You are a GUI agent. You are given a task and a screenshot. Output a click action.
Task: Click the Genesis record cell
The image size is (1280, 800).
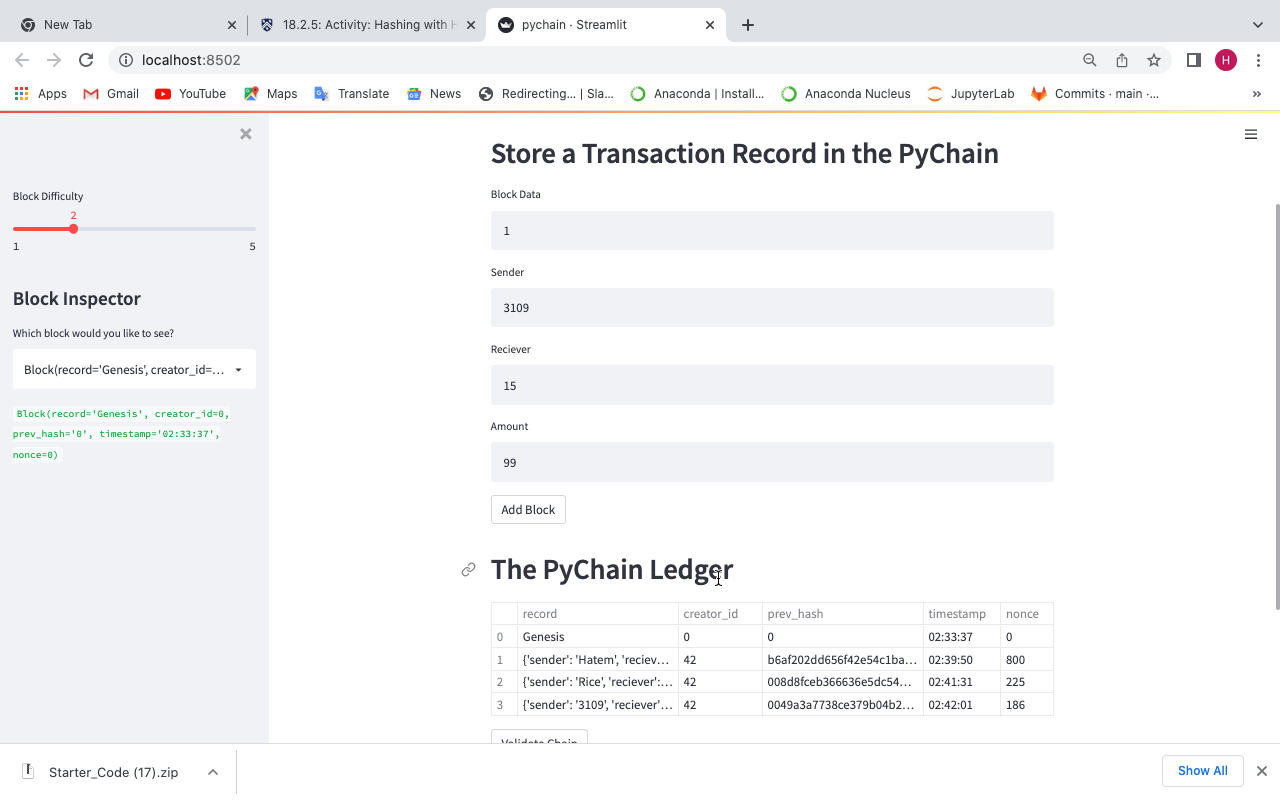[597, 636]
